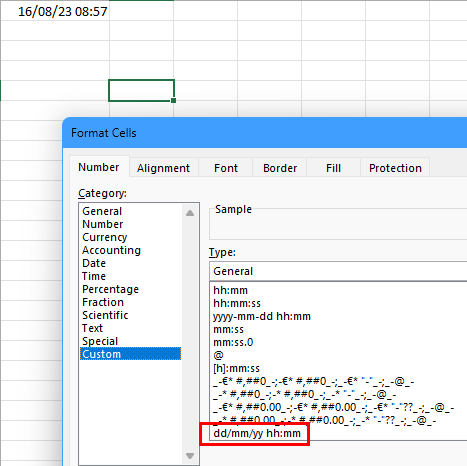
Task: Choose the yyyy-mm-dd hh:mm format
Action: 339,316
